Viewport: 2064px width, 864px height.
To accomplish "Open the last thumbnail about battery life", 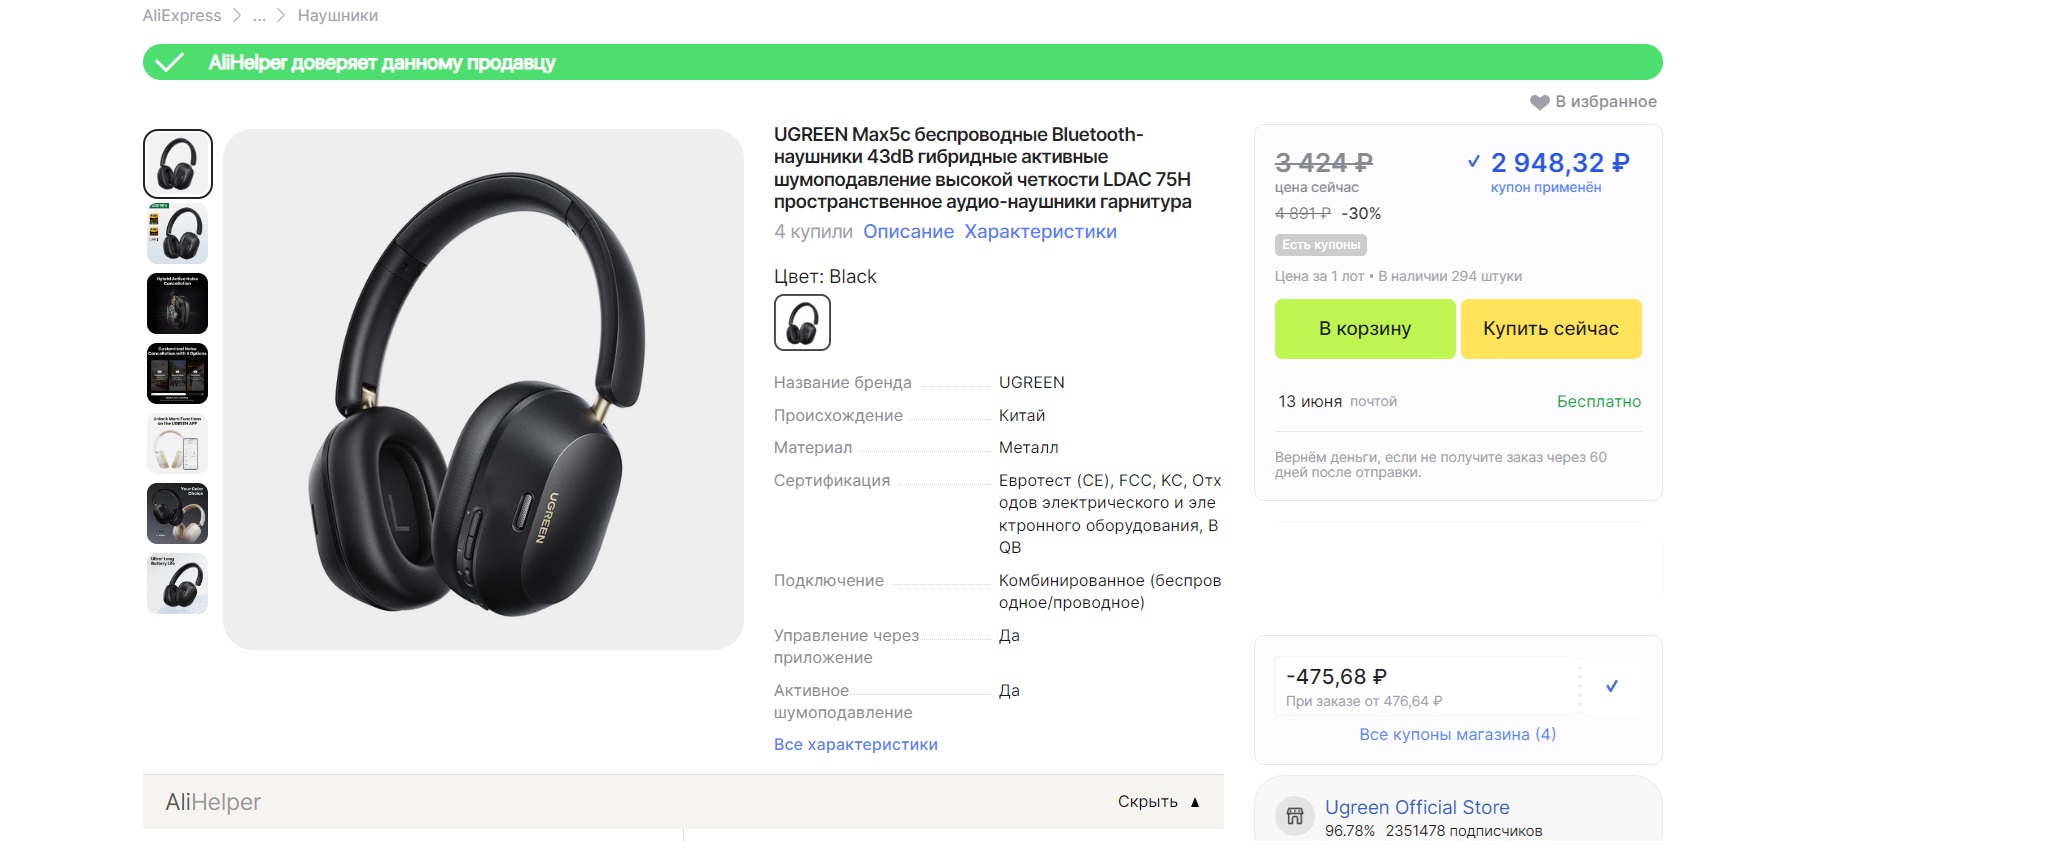I will pyautogui.click(x=178, y=584).
